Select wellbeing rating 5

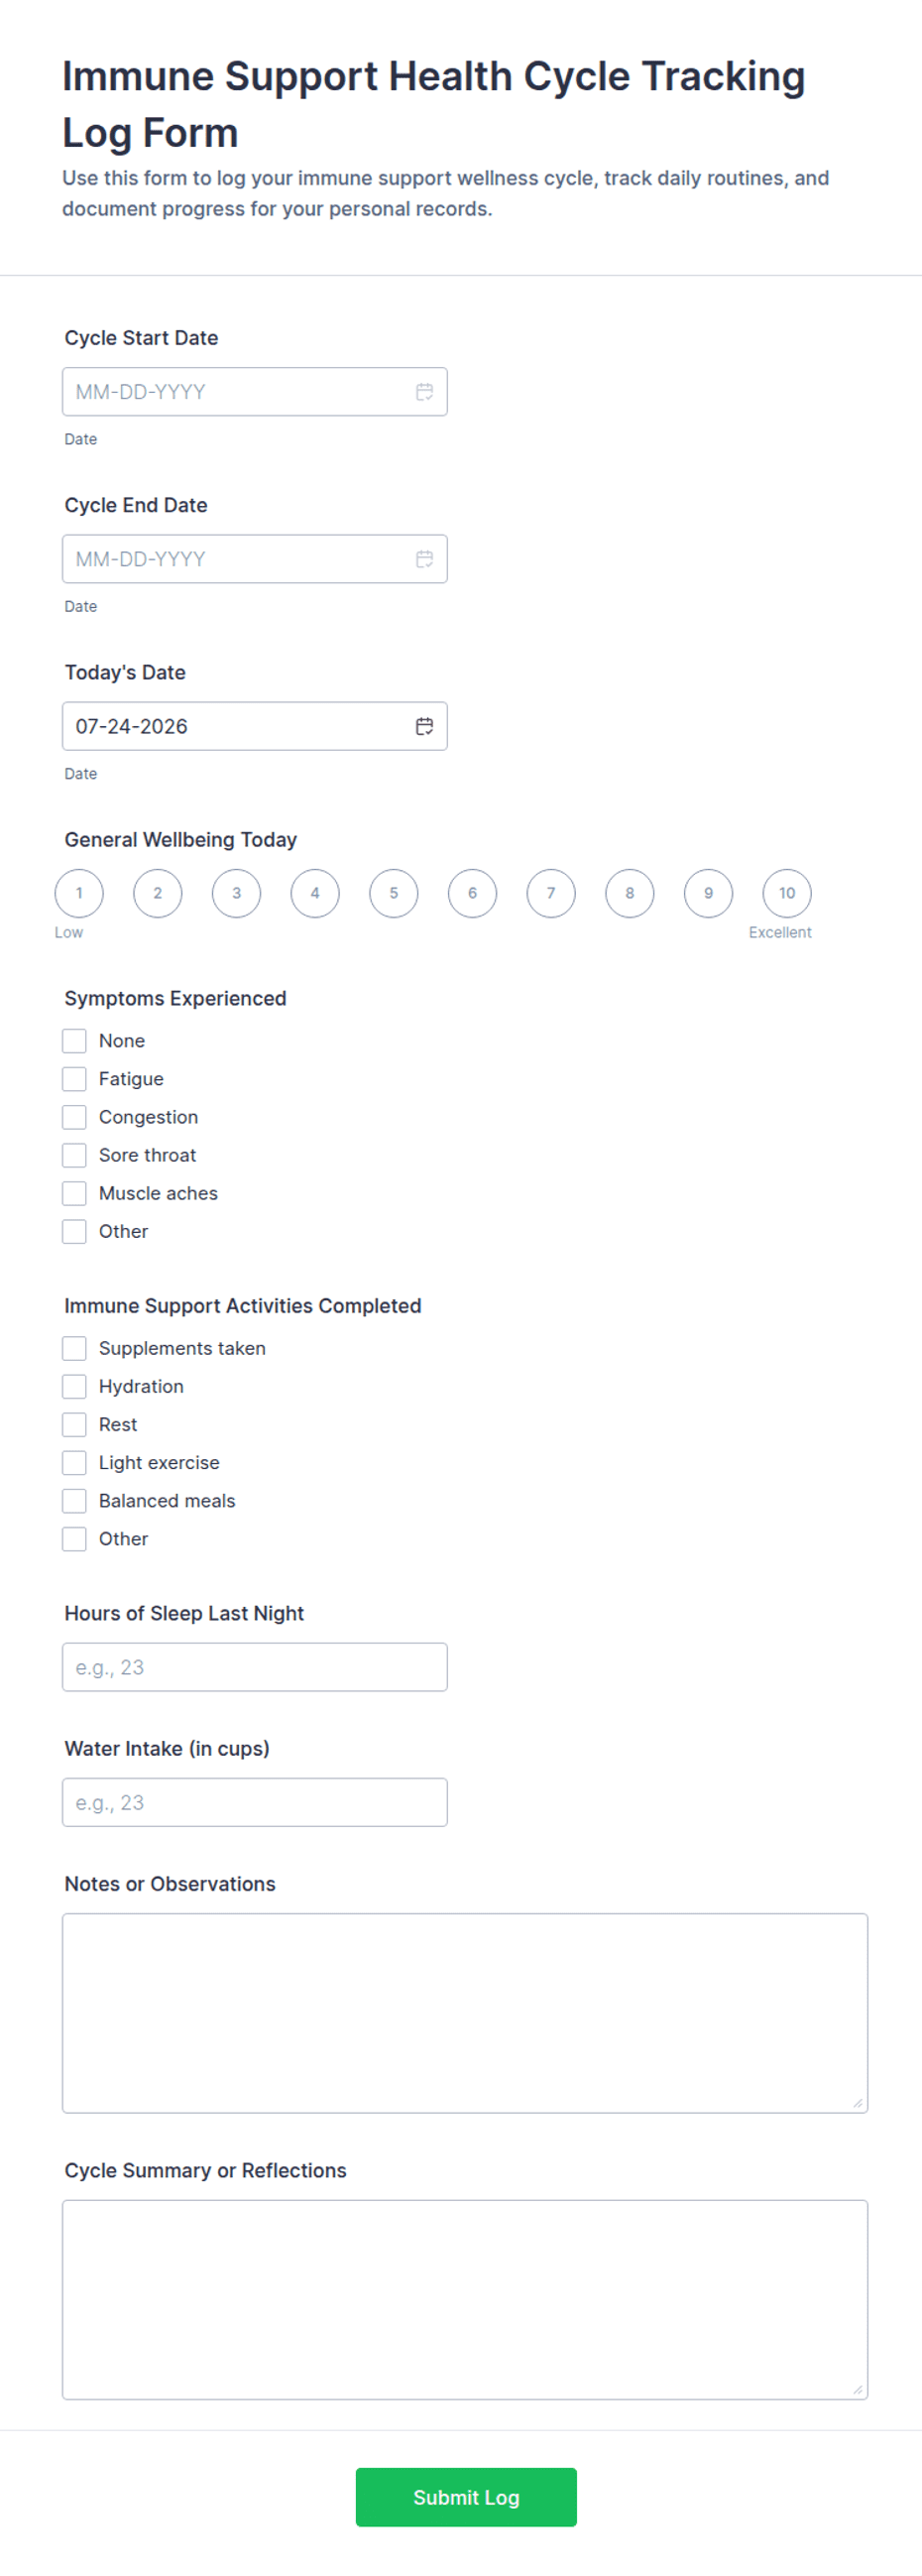(394, 893)
